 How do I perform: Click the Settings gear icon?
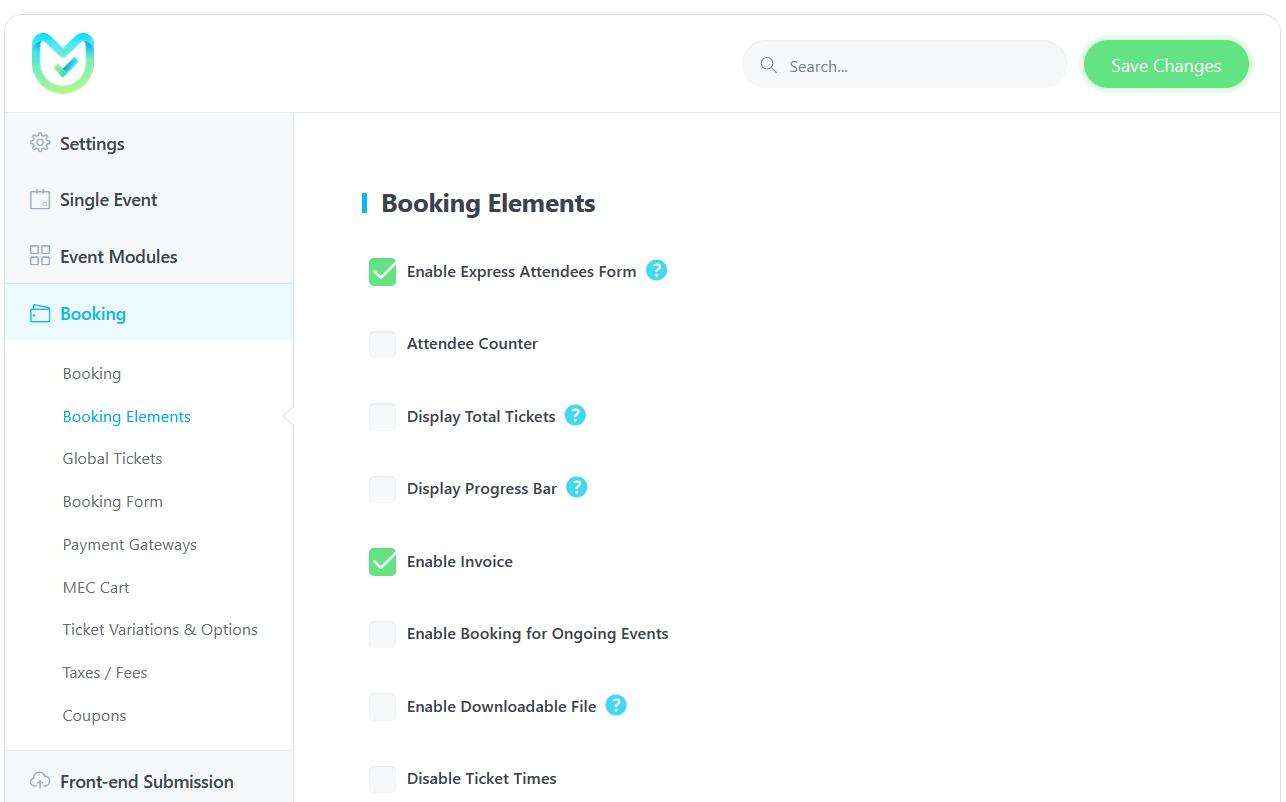point(40,142)
